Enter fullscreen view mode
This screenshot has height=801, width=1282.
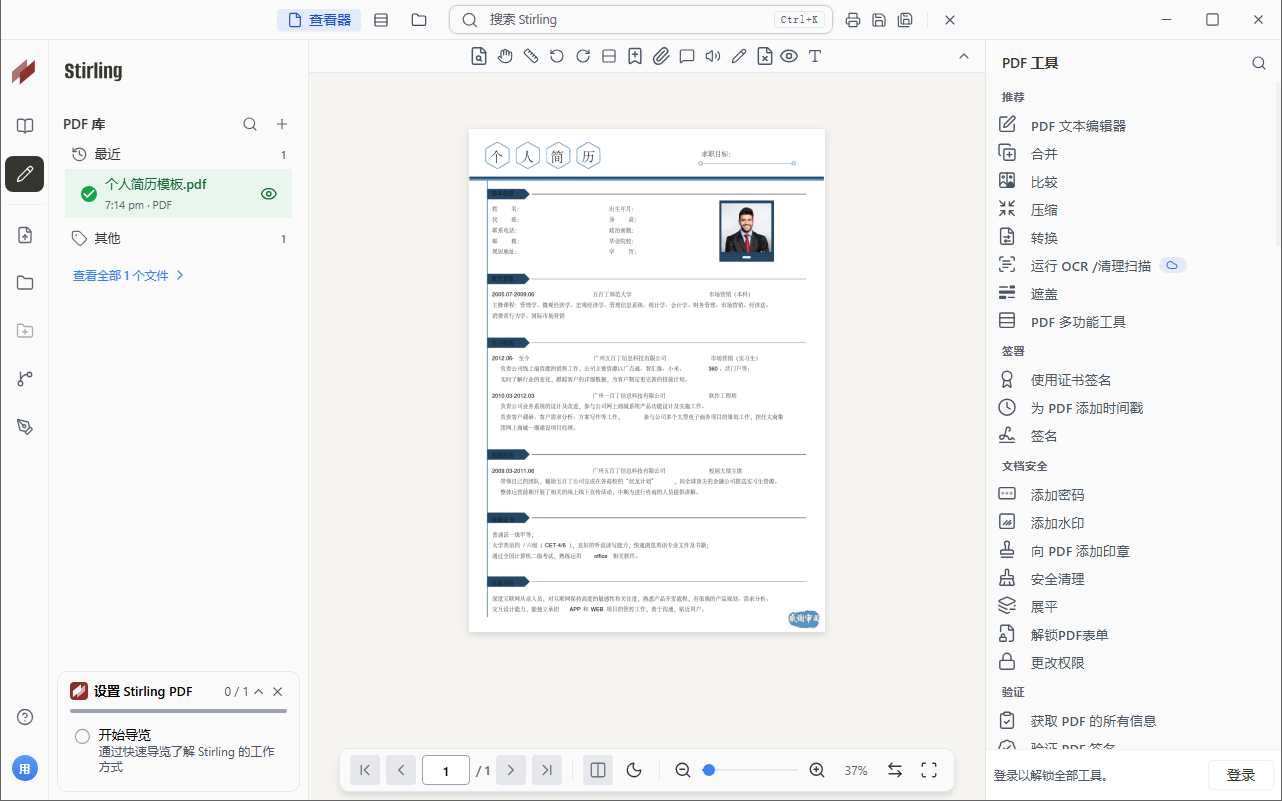click(x=929, y=770)
